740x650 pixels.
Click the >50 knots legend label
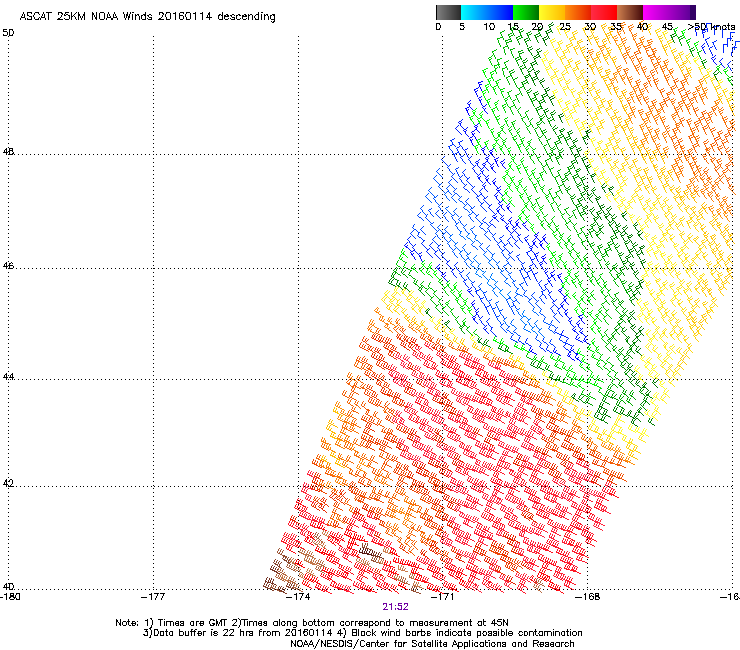pyautogui.click(x=711, y=27)
